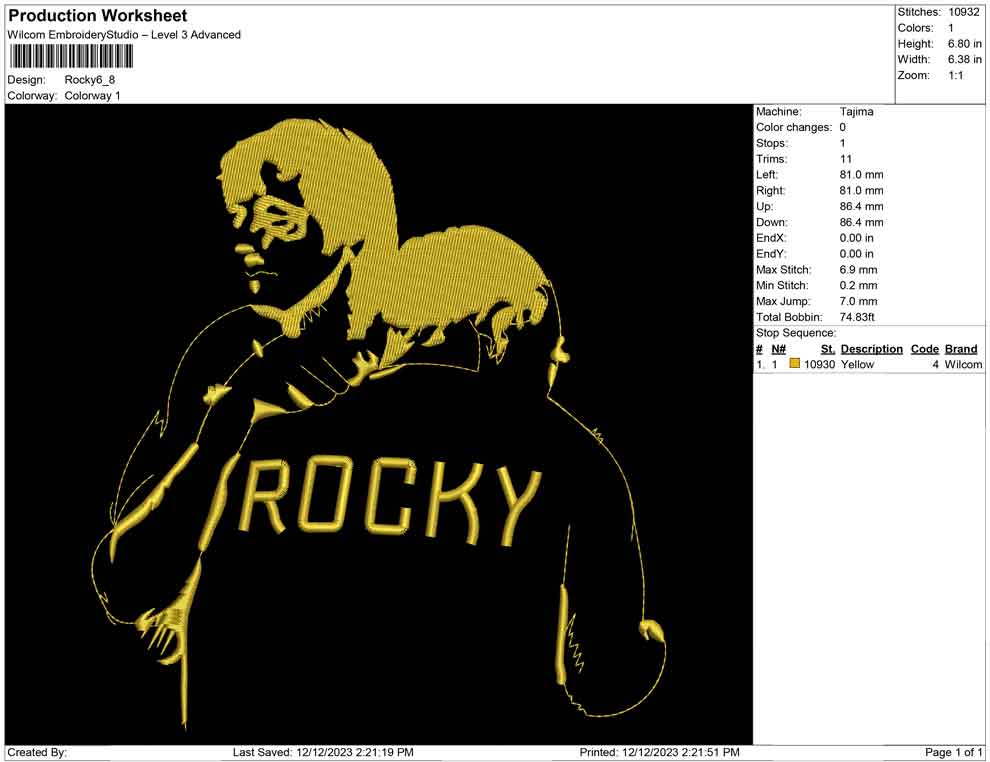Click the Total Bobbin value '74.83ft'
990x762 pixels.
(x=857, y=317)
